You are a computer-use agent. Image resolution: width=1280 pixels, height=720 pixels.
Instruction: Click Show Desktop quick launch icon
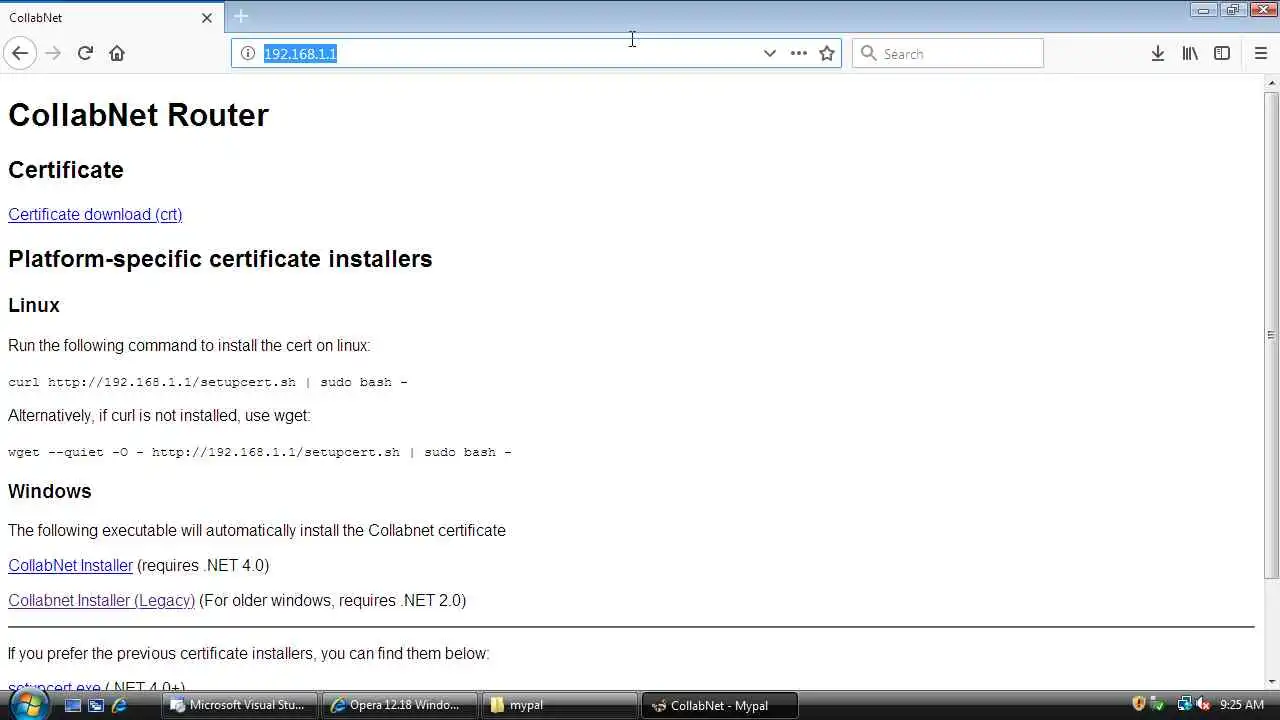[x=73, y=705]
